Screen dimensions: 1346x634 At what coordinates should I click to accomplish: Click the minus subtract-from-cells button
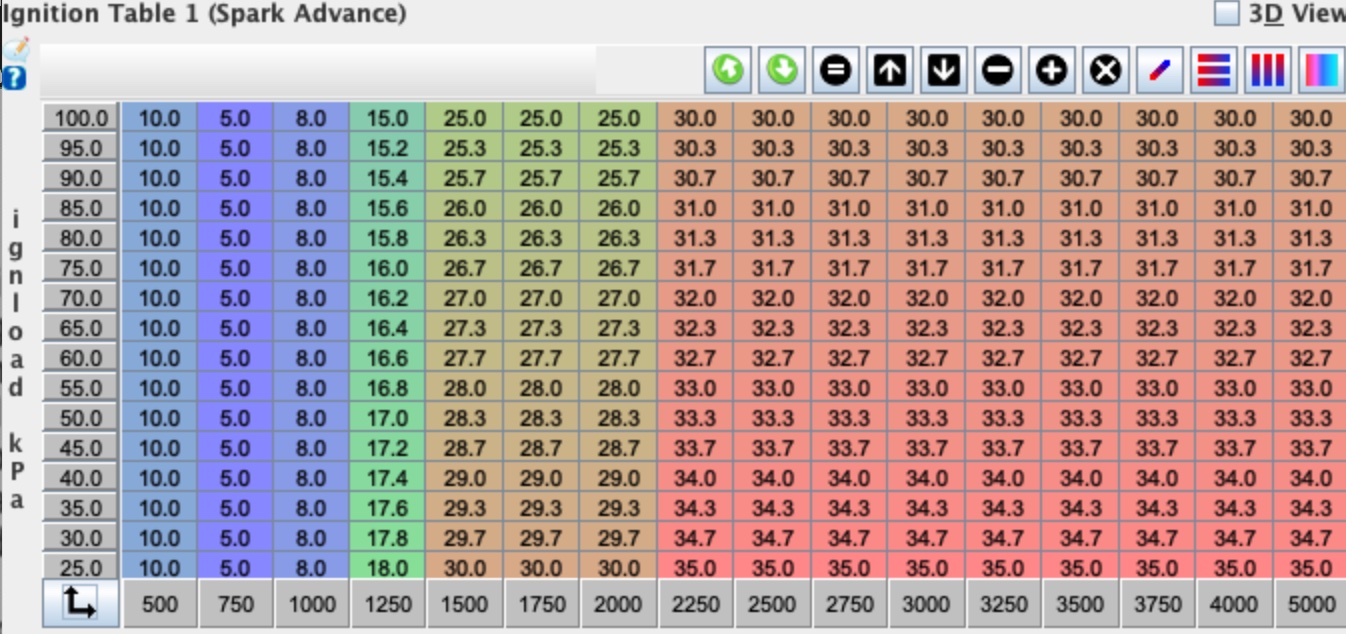(x=998, y=70)
